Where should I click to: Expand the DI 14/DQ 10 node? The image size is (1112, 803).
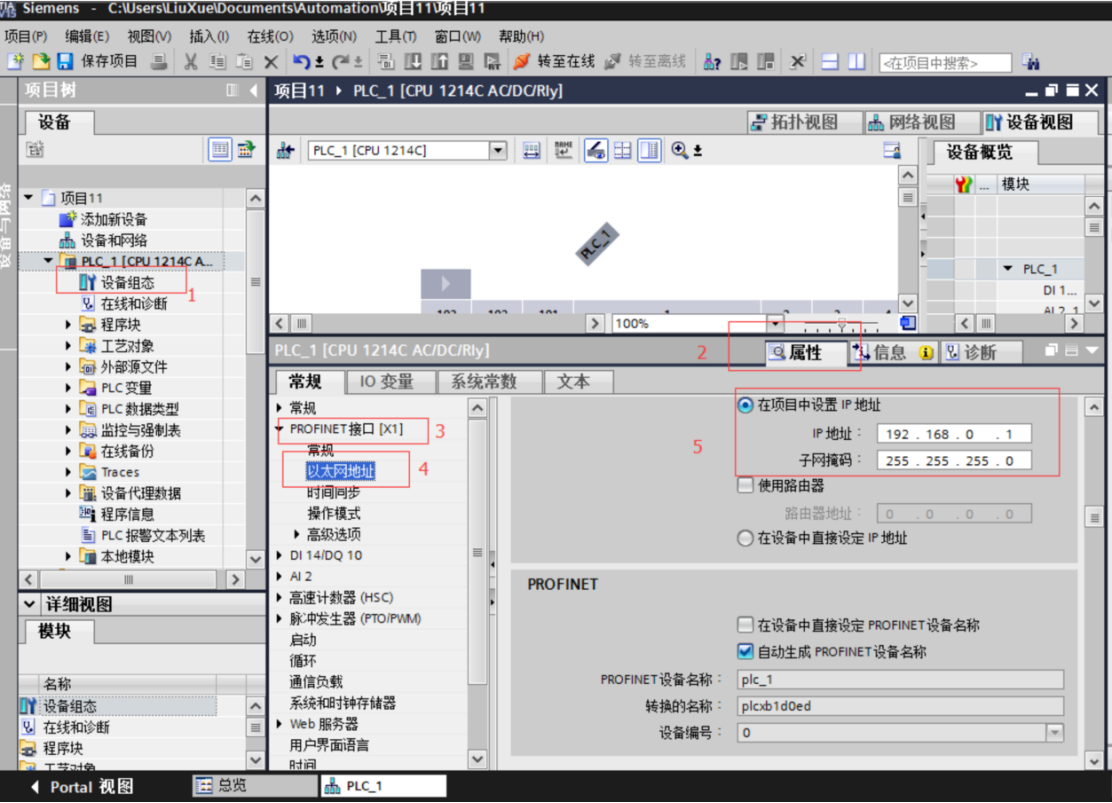(279, 555)
